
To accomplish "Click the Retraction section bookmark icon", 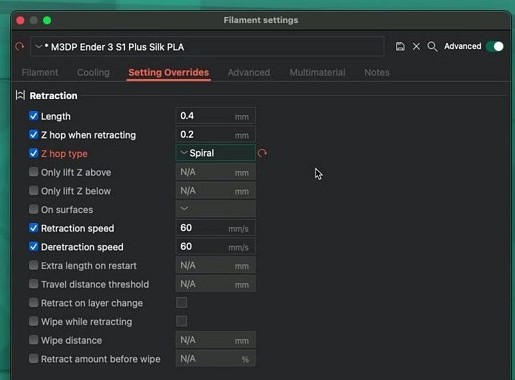I will (20, 95).
